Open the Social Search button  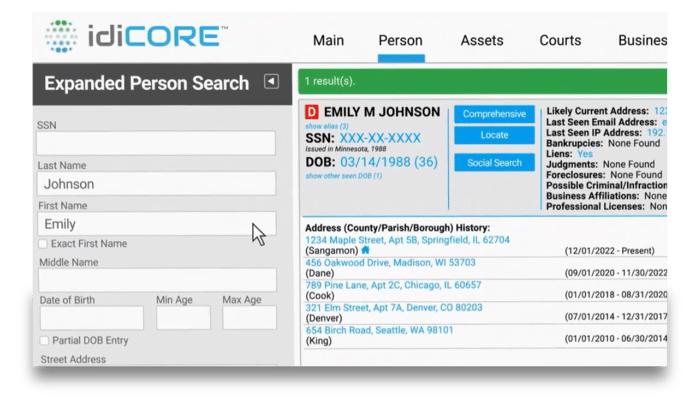tap(494, 163)
